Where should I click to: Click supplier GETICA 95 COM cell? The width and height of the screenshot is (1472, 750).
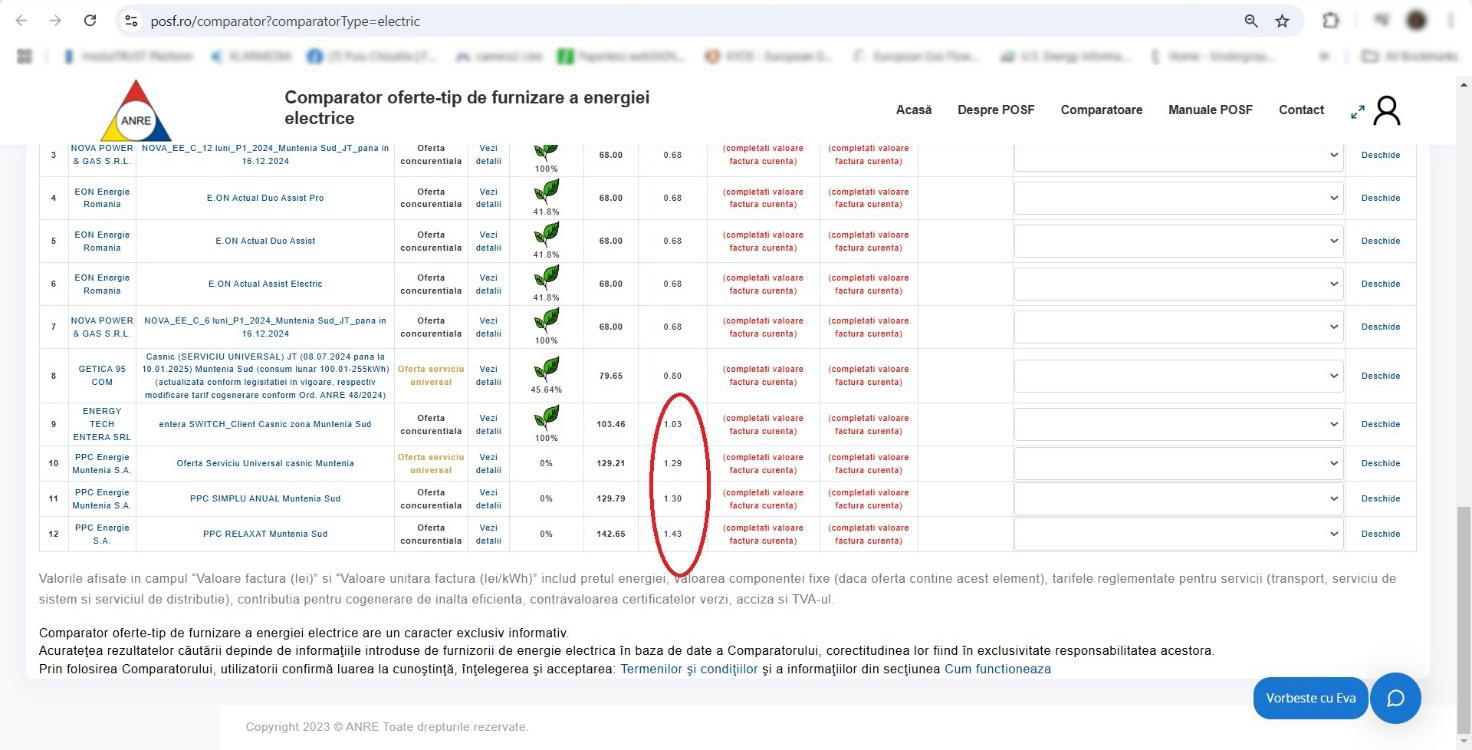[102, 376]
